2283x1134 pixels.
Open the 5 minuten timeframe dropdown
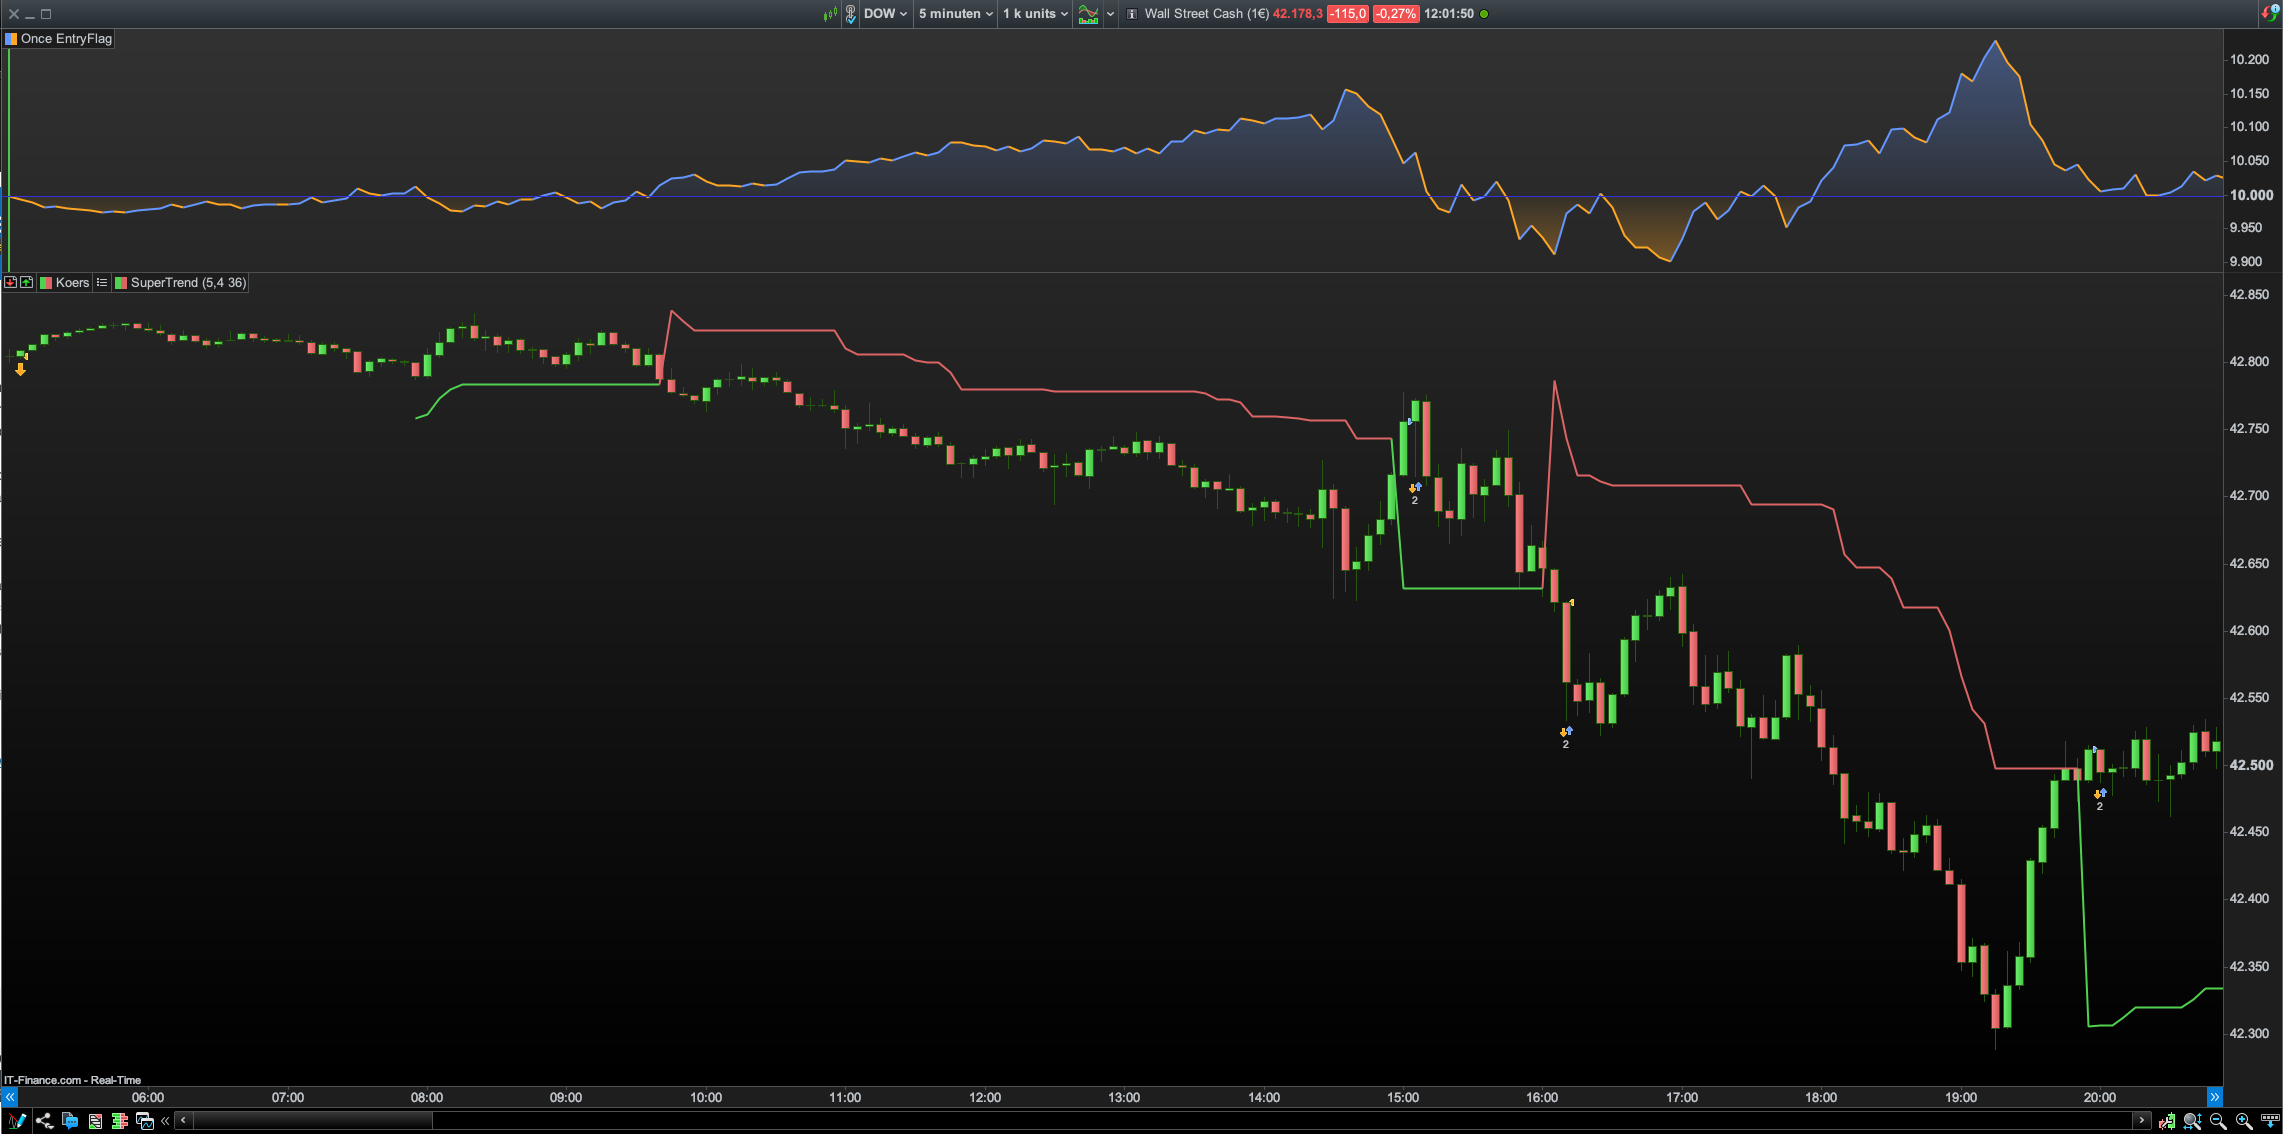[x=955, y=14]
